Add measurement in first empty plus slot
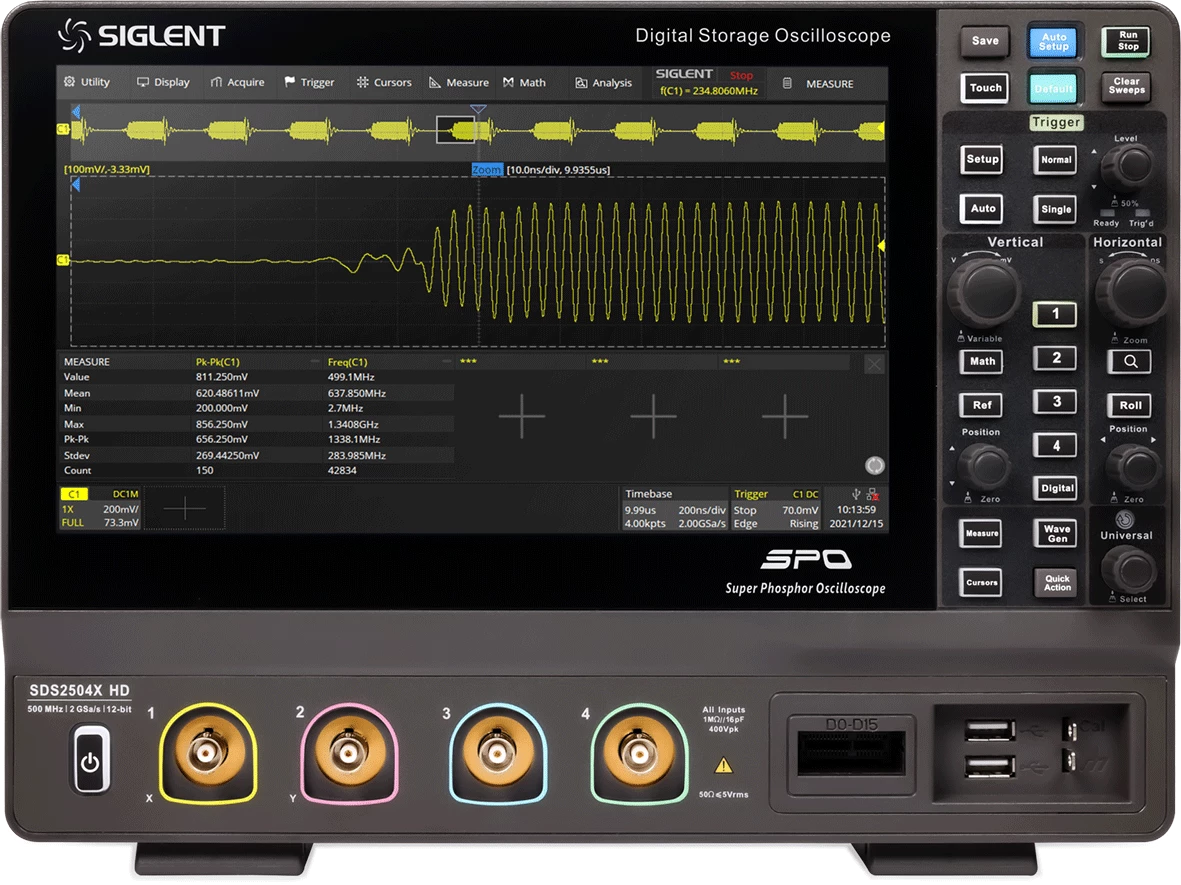 [x=522, y=416]
